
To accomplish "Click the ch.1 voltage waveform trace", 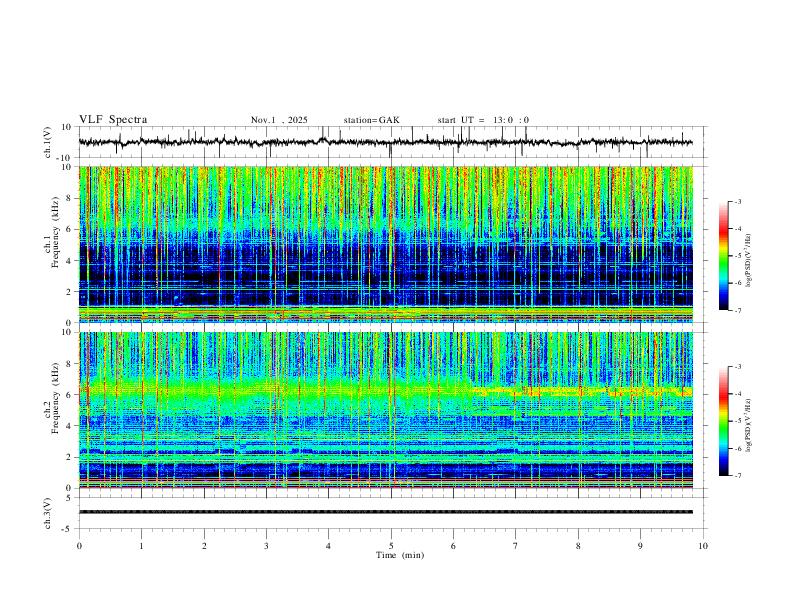I will [385, 142].
